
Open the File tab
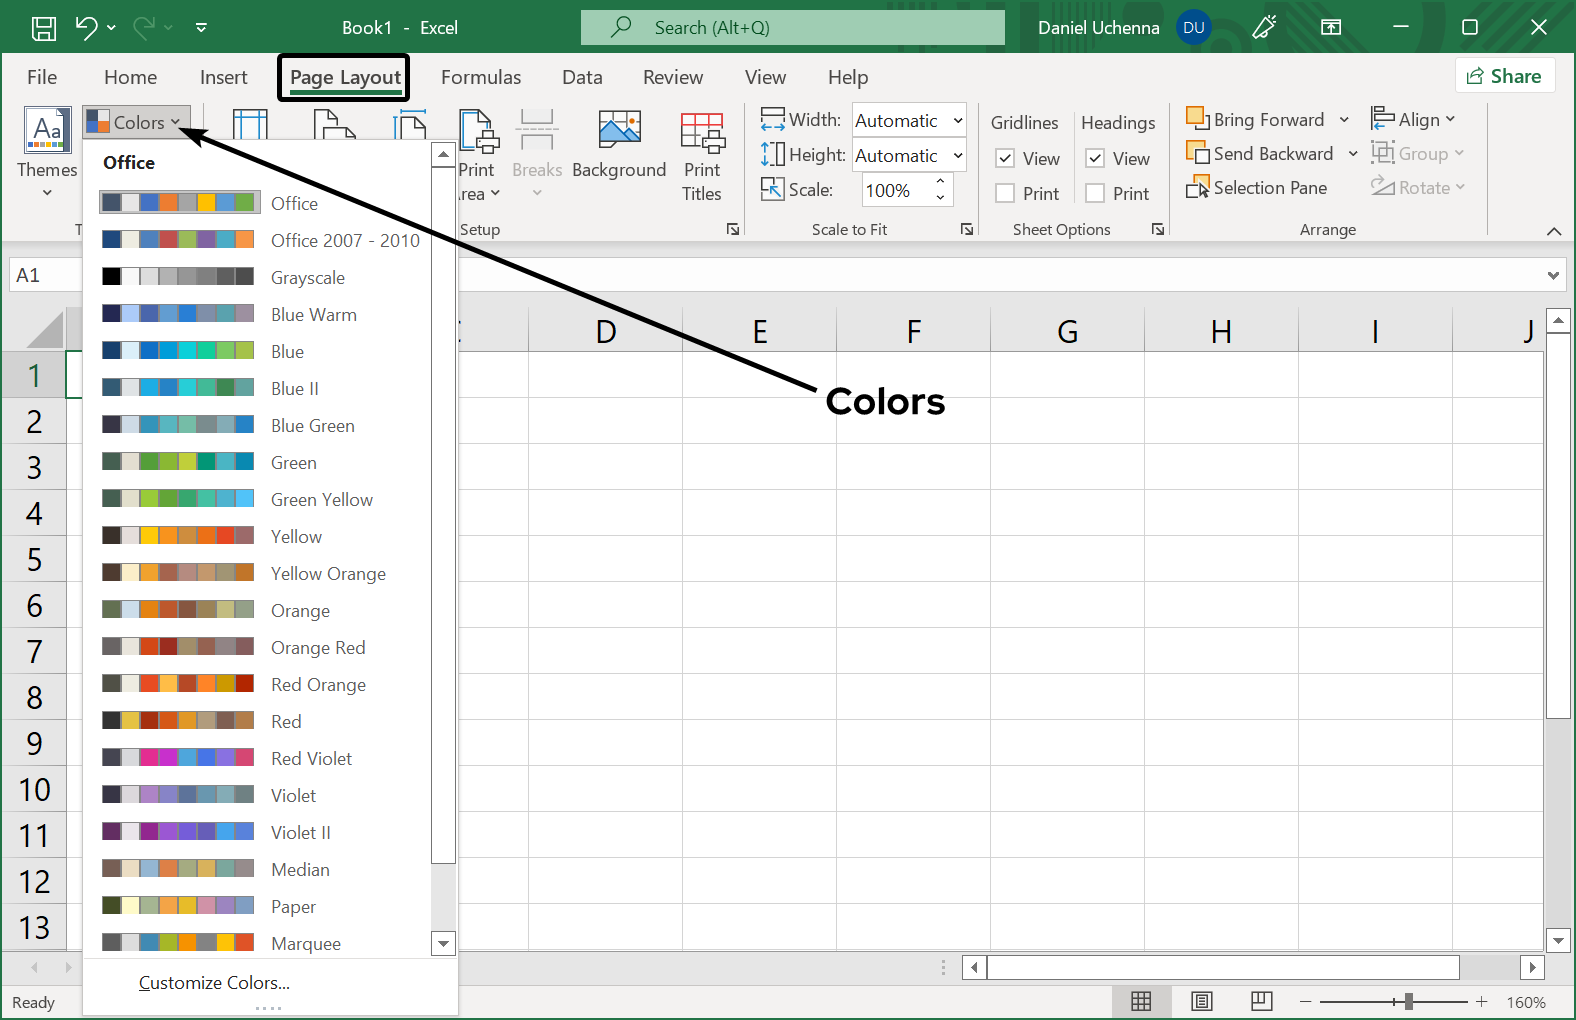click(x=42, y=77)
